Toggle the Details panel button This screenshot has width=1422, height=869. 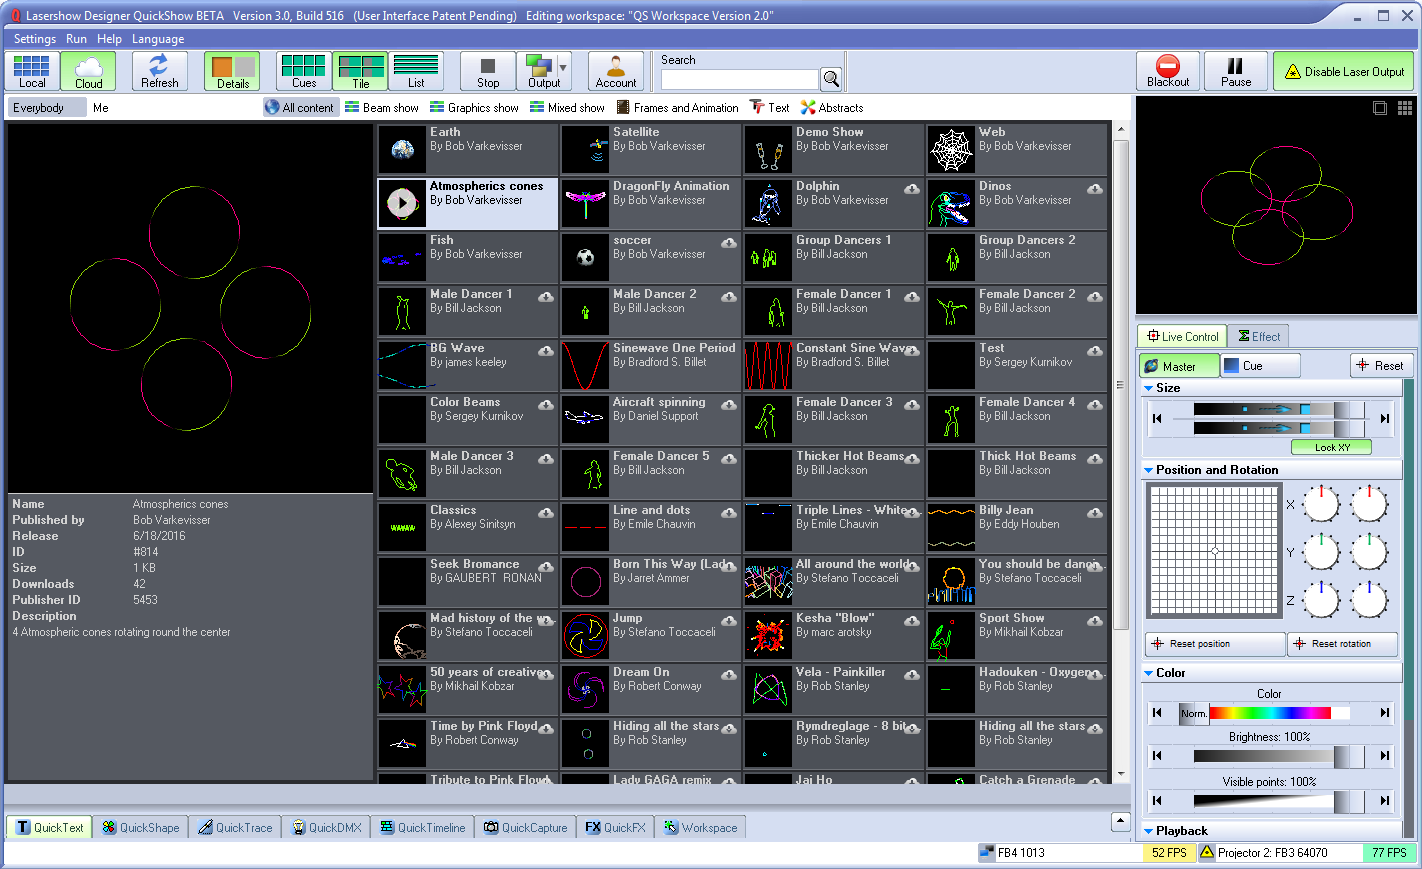point(232,71)
